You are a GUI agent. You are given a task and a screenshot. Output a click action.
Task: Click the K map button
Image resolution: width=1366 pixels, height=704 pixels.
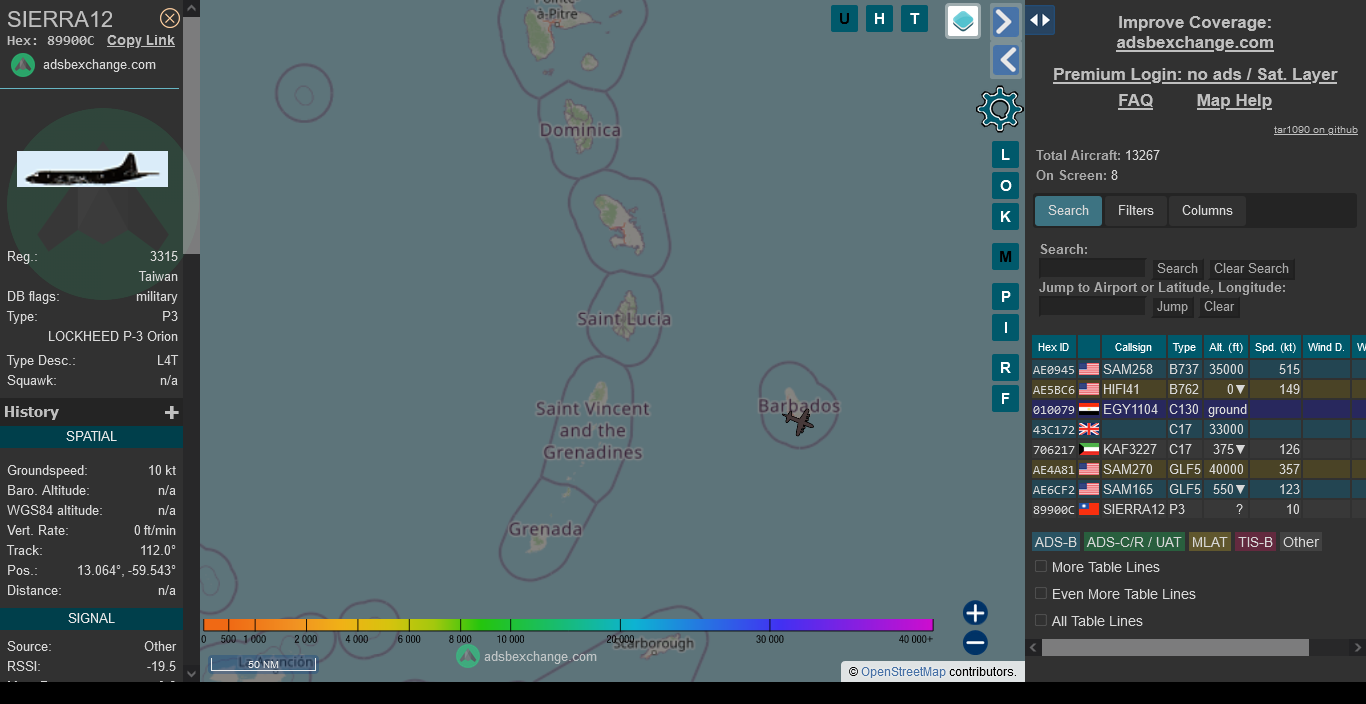(1006, 216)
